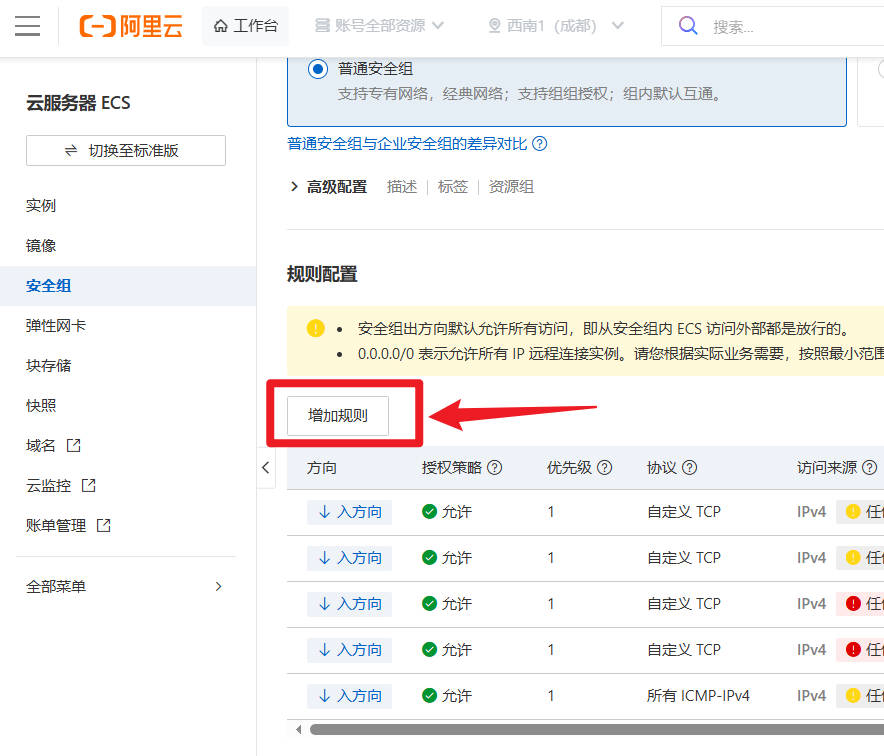Go to 实例 in the sidebar
The width and height of the screenshot is (884, 756).
point(41,206)
